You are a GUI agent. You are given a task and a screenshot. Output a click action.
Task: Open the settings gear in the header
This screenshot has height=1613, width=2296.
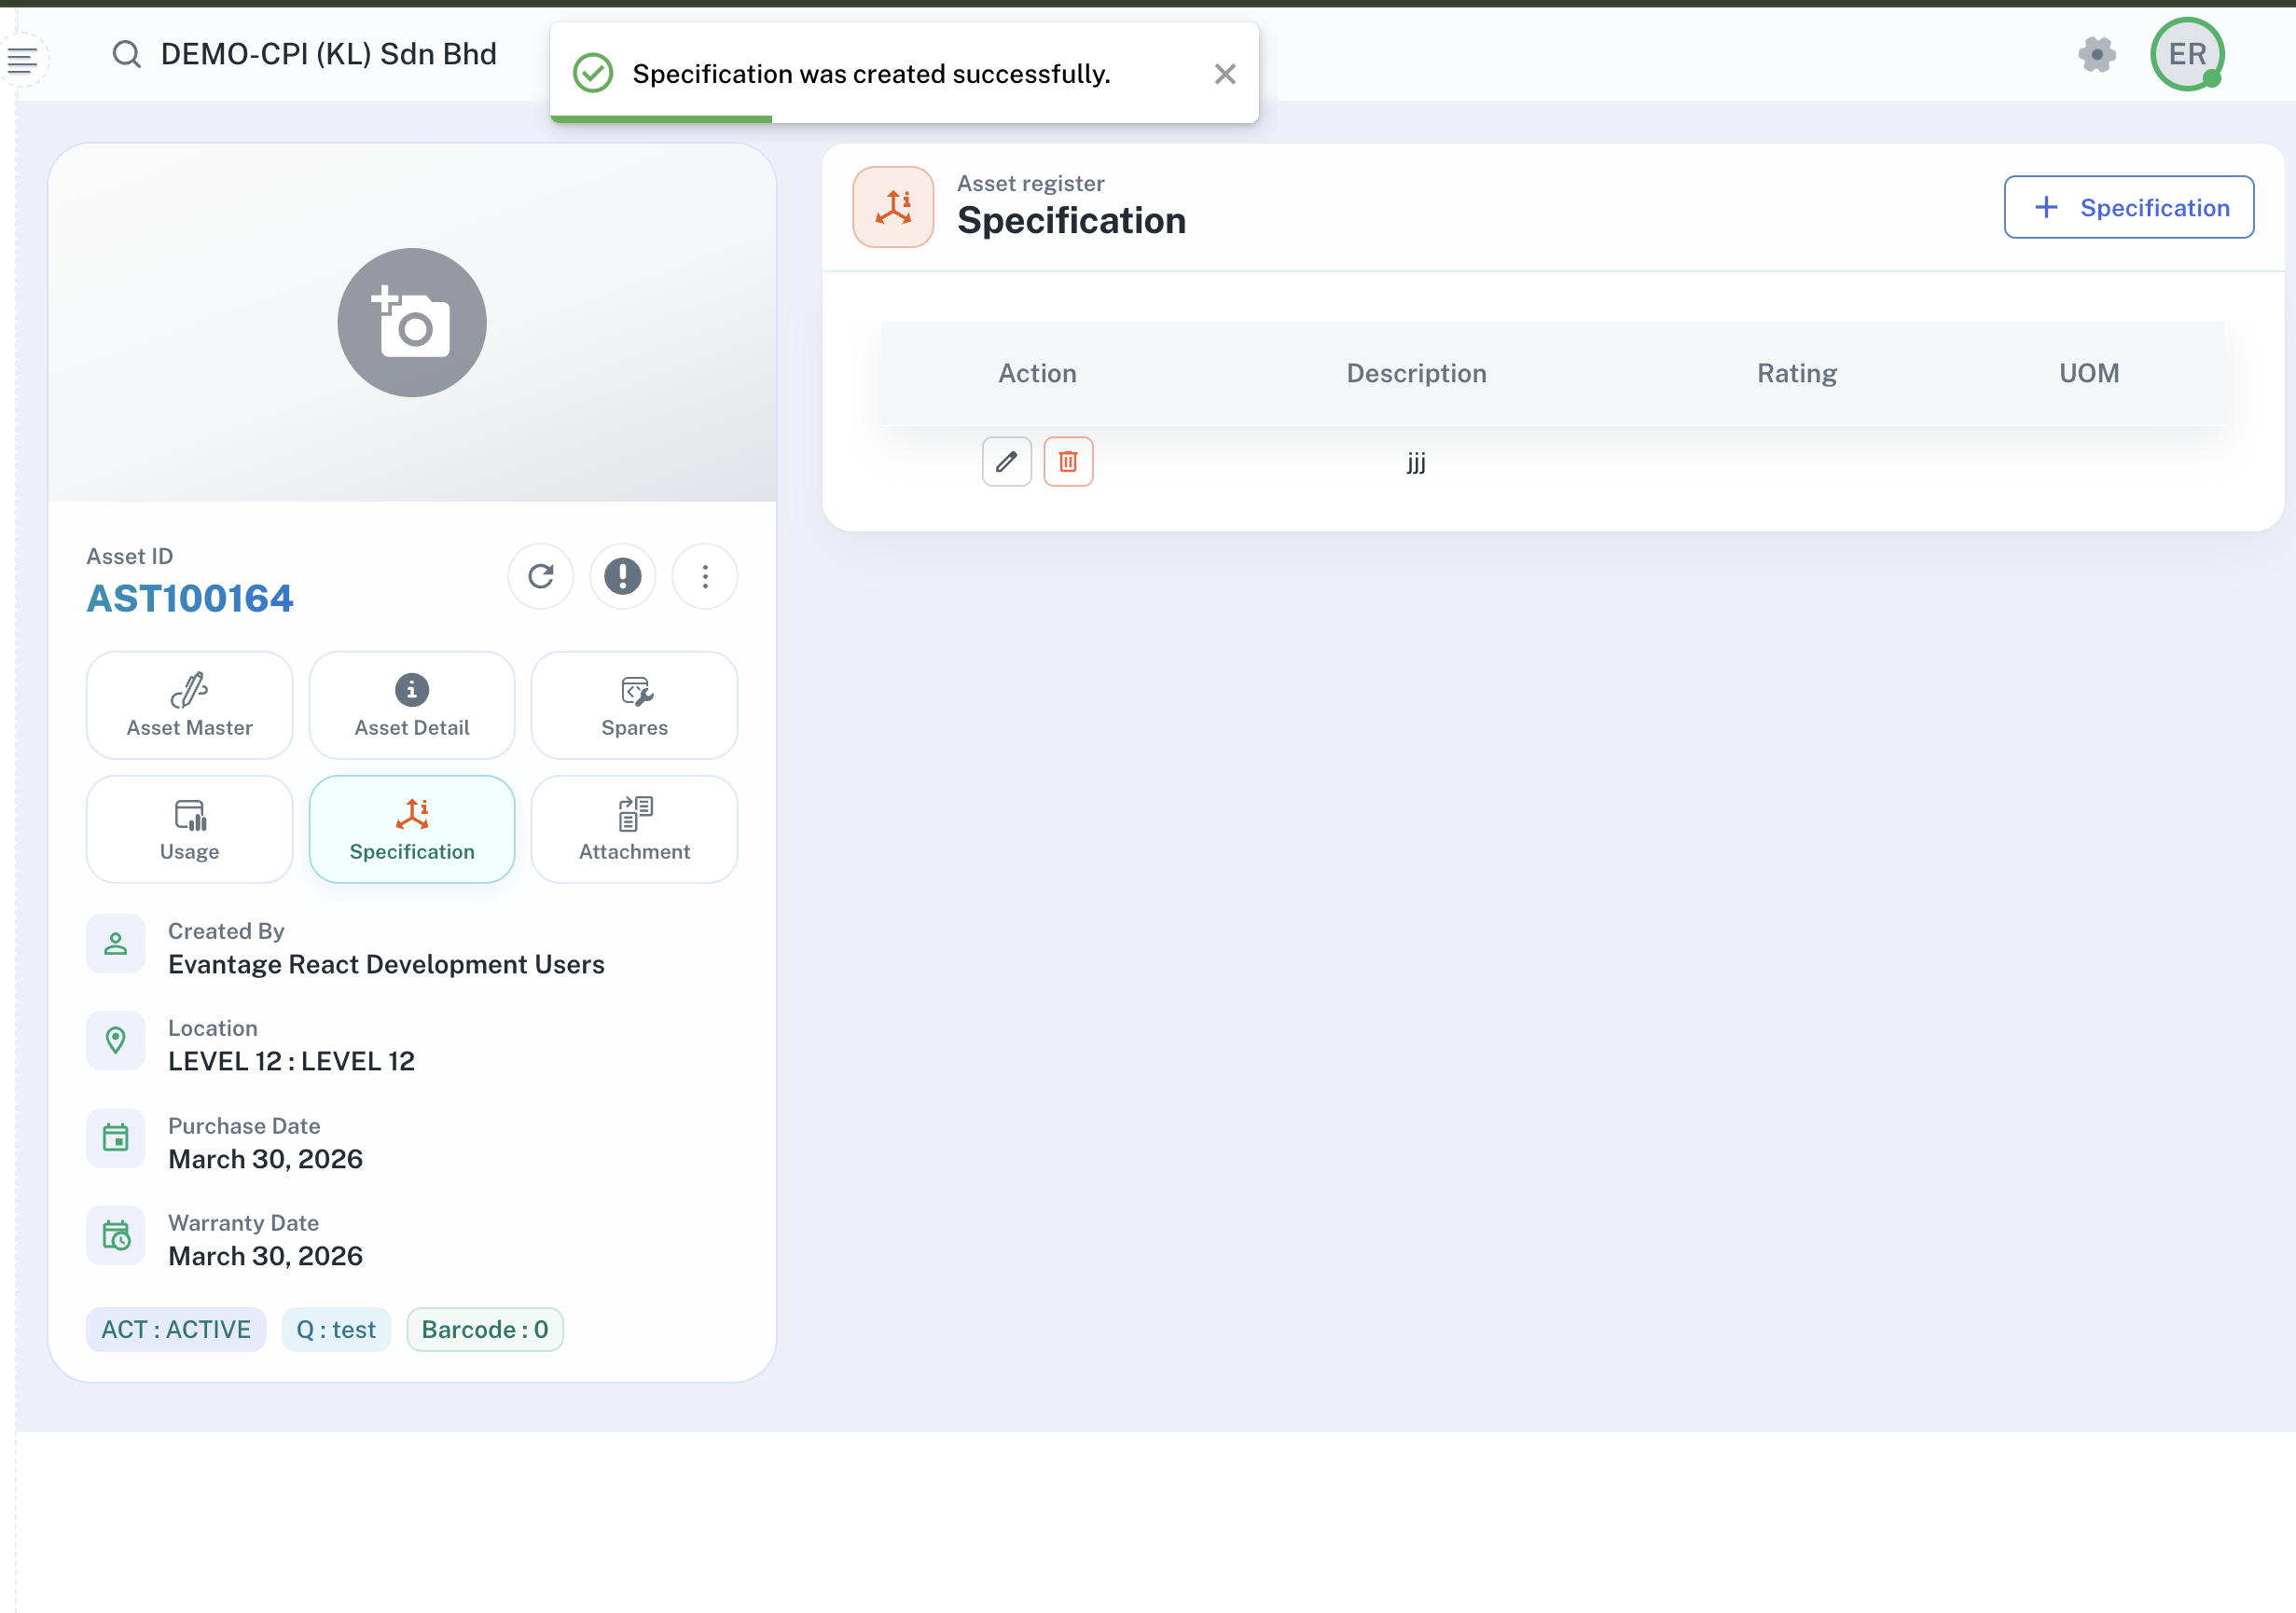click(2096, 54)
